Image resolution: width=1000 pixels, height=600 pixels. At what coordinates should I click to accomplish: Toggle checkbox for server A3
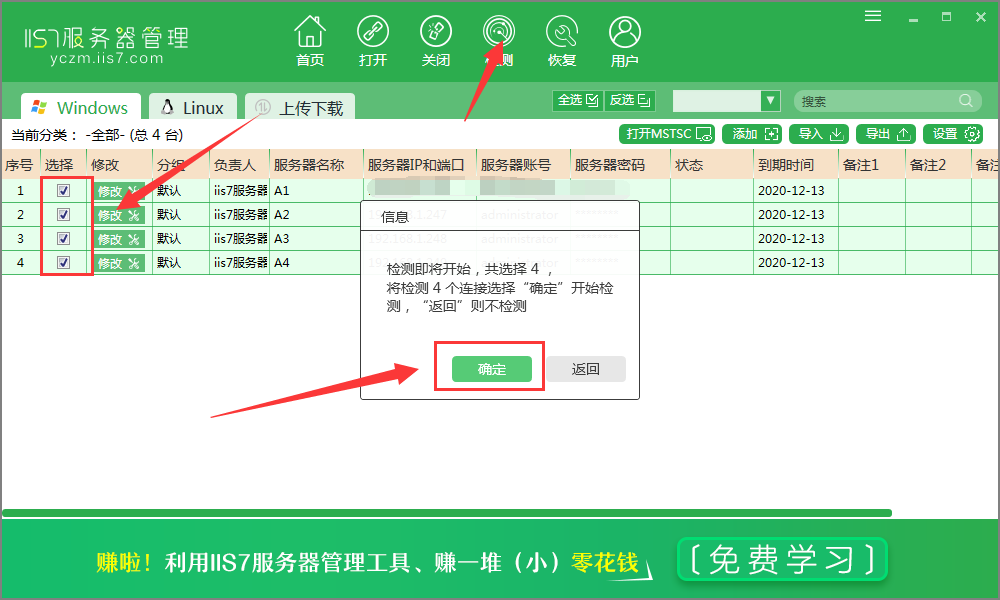[x=63, y=238]
